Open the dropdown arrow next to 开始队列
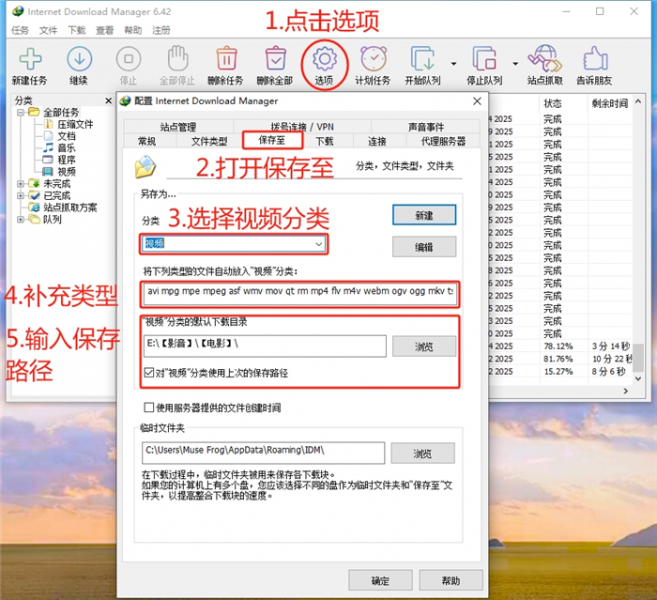657x600 pixels. [x=454, y=64]
